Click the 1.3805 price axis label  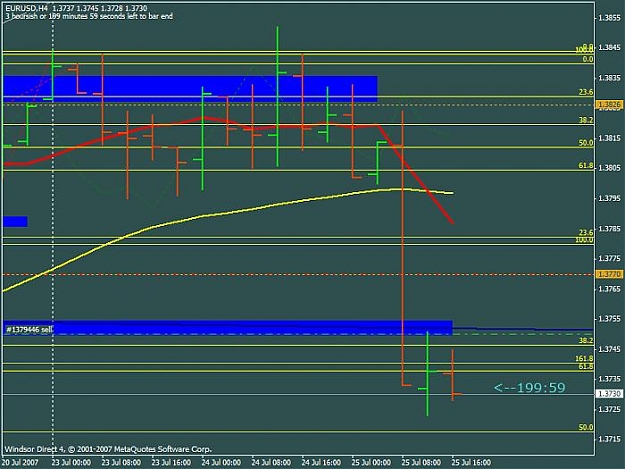point(610,168)
